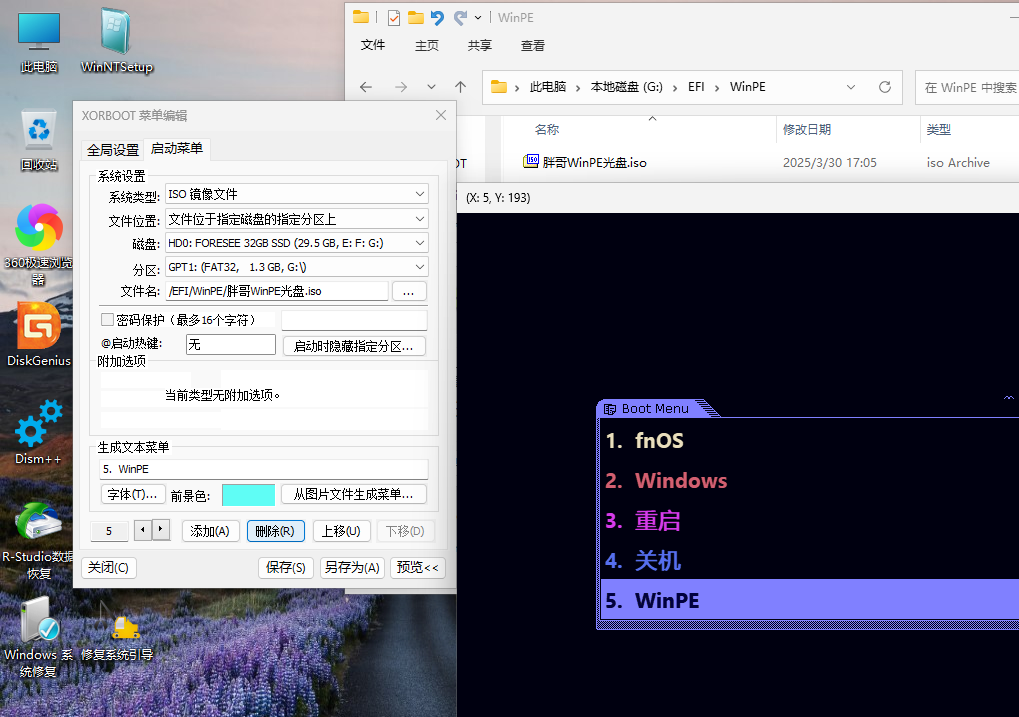This screenshot has width=1019, height=717.
Task: Select 2. Windows in Boot Menu preview
Action: pyautogui.click(x=810, y=480)
